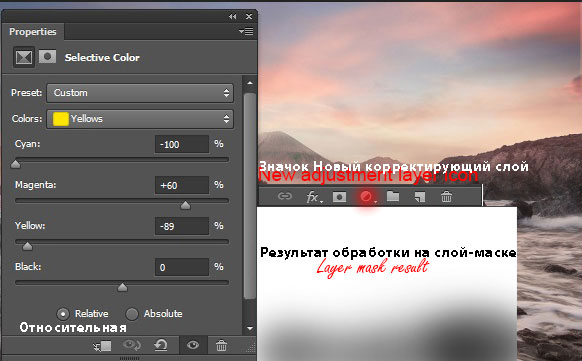Open the Preset dropdown set to Custom

click(x=140, y=93)
